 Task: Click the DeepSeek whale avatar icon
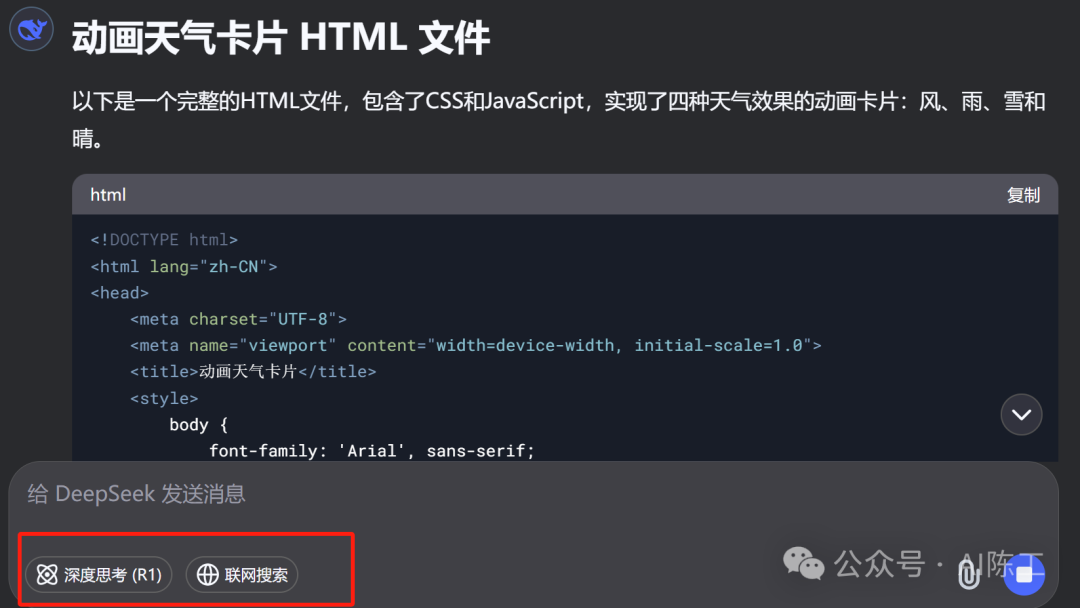click(31, 30)
